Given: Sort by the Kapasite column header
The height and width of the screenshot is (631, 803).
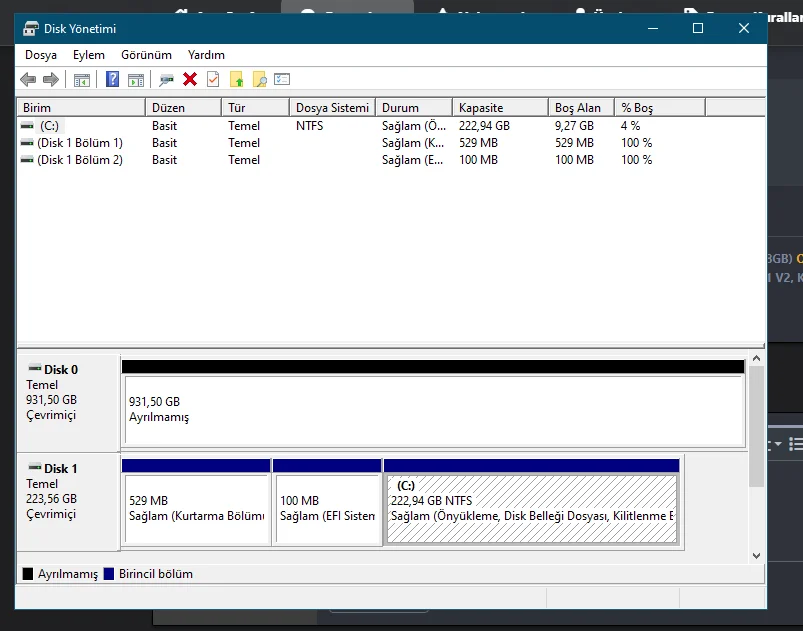Looking at the screenshot, I should 500,108.
